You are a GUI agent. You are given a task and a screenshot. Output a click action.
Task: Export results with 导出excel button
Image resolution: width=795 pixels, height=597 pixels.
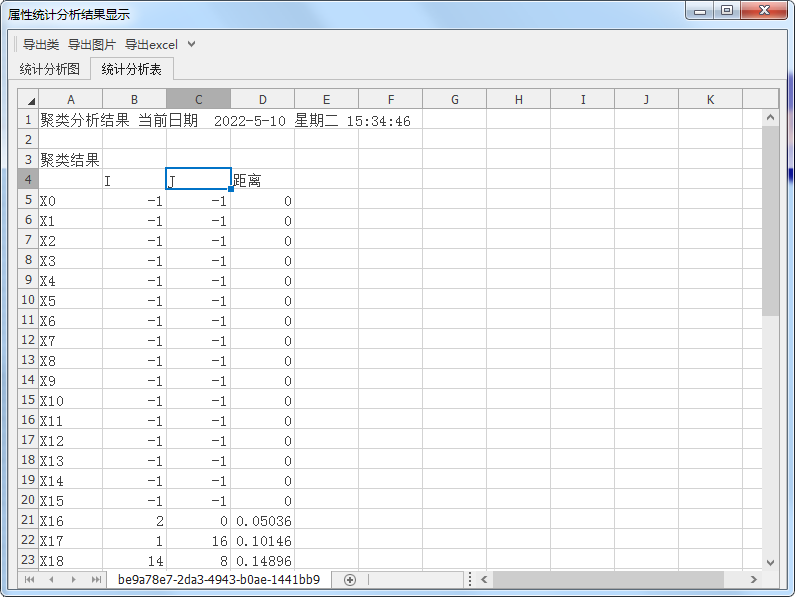151,44
